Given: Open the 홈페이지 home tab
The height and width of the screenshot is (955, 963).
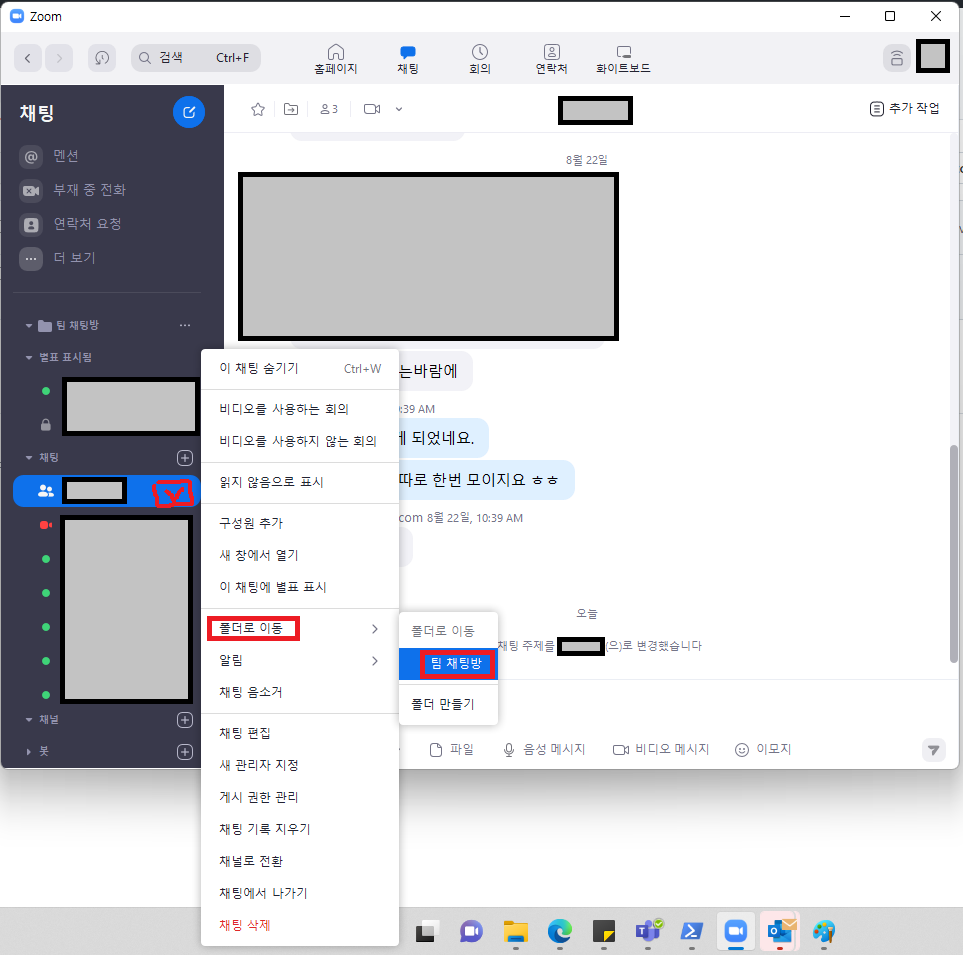Looking at the screenshot, I should (x=335, y=60).
